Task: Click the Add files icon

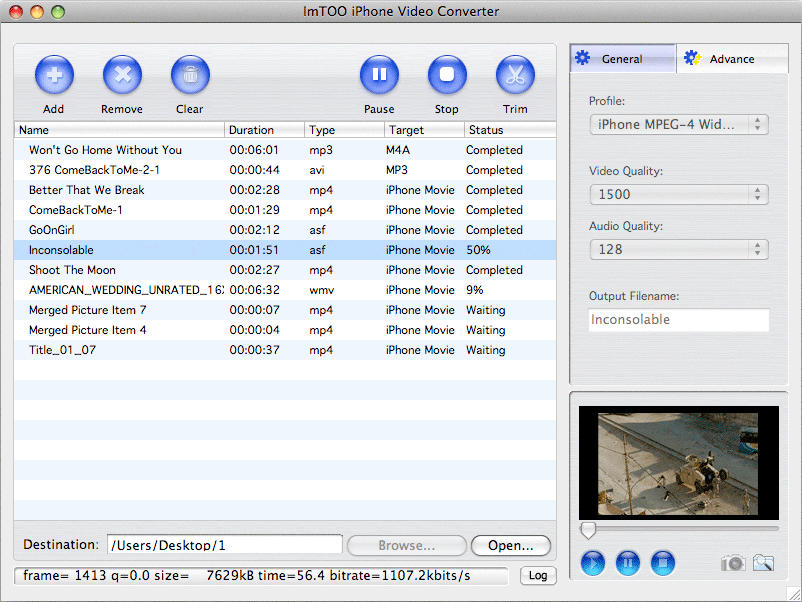Action: point(54,75)
